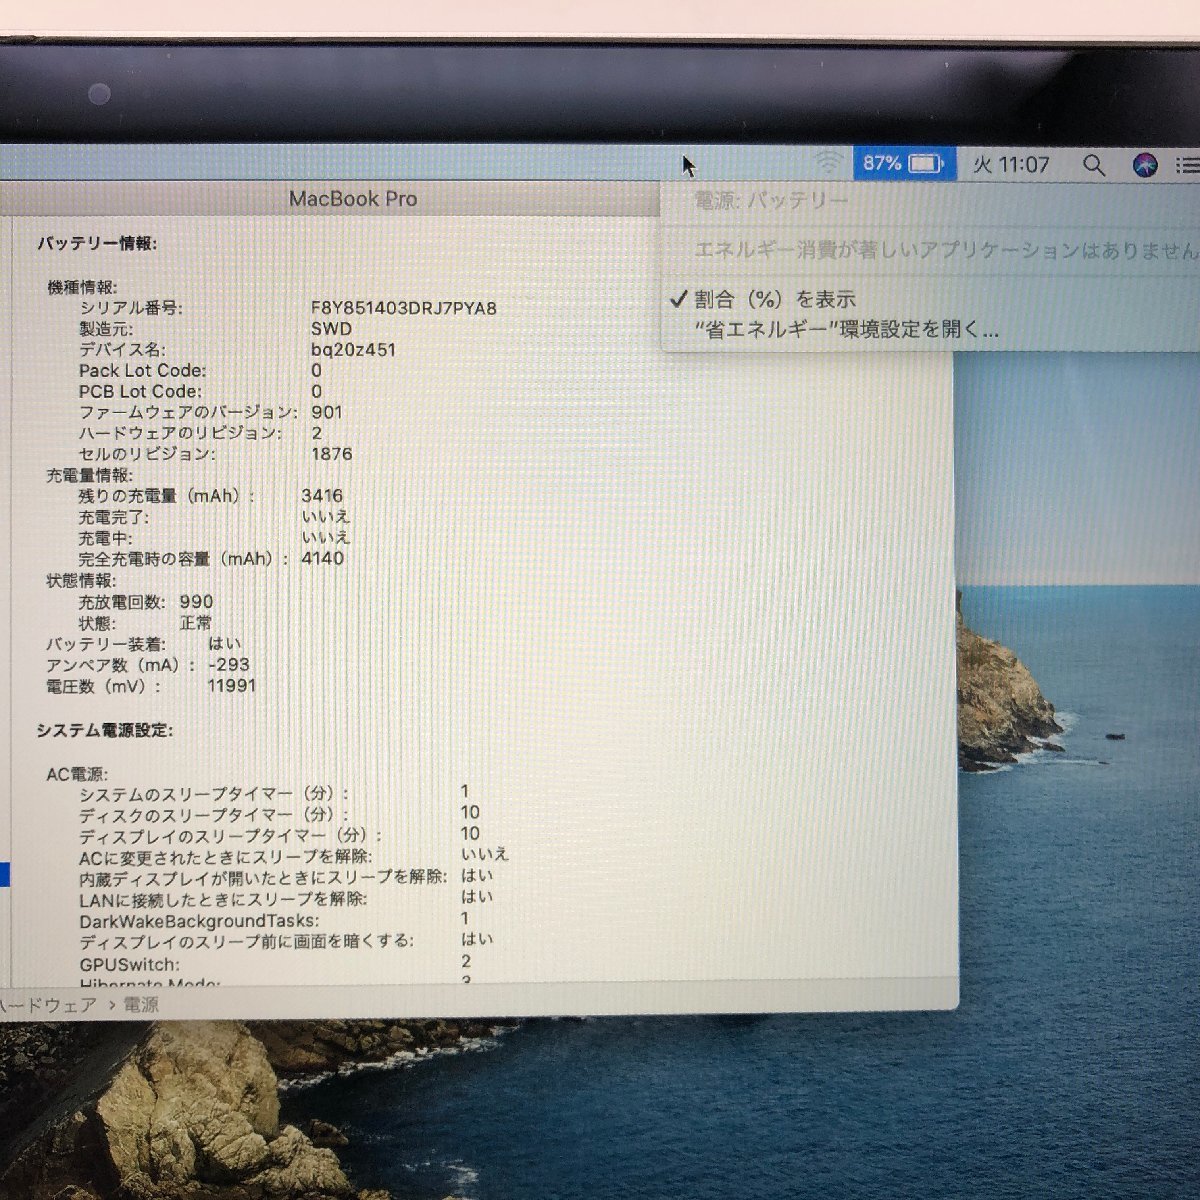Select 電源 in the bottom path bar

point(141,1004)
